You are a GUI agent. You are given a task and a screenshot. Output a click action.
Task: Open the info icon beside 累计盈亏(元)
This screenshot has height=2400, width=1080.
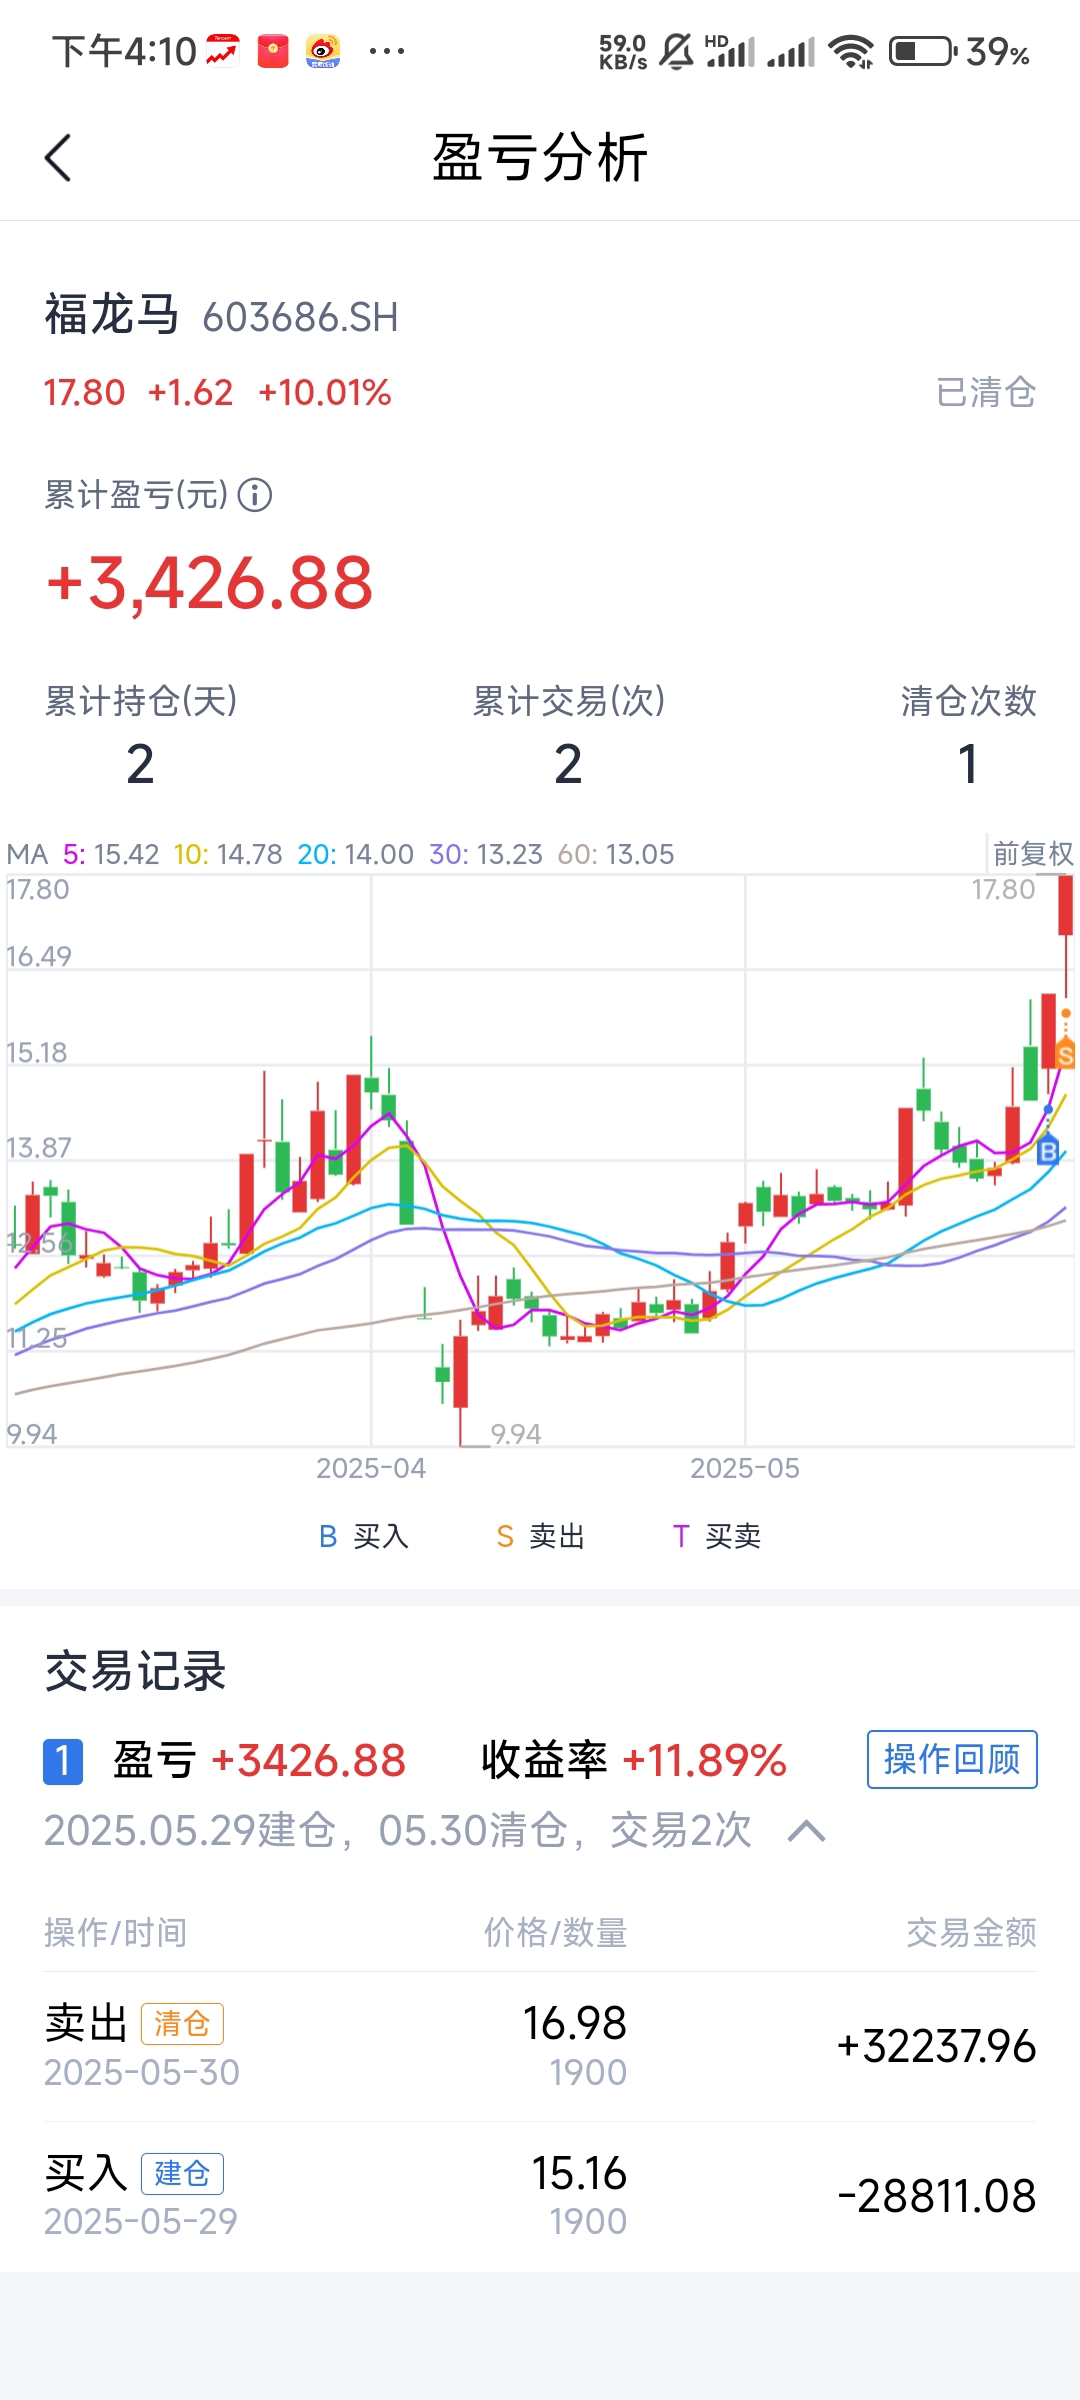pyautogui.click(x=255, y=495)
